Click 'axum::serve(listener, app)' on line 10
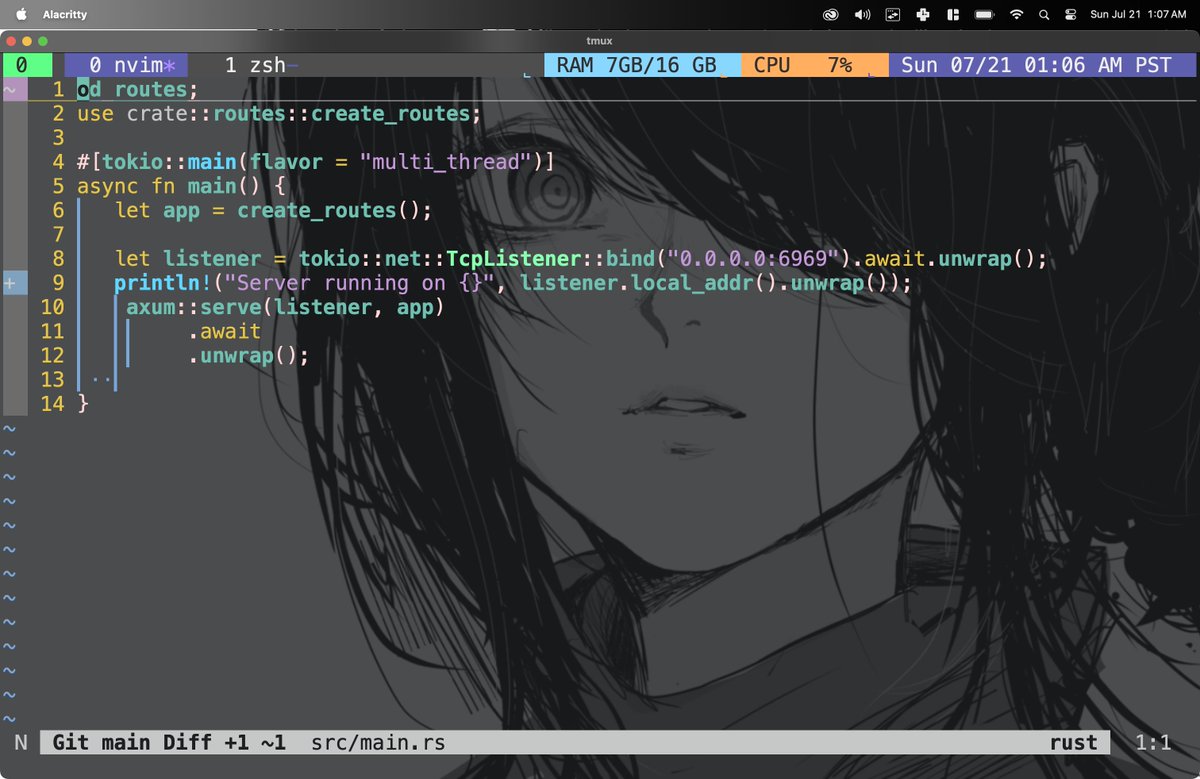 click(285, 307)
